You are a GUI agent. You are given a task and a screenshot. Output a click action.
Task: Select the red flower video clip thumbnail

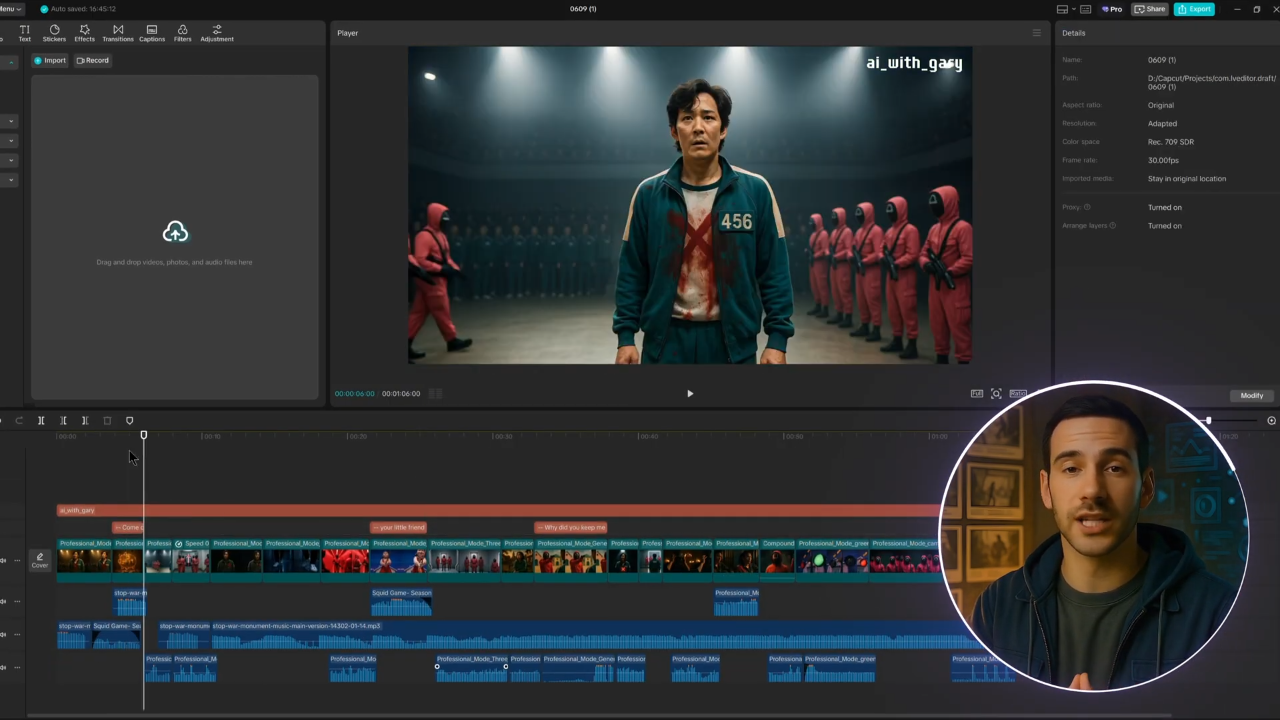pyautogui.click(x=346, y=560)
